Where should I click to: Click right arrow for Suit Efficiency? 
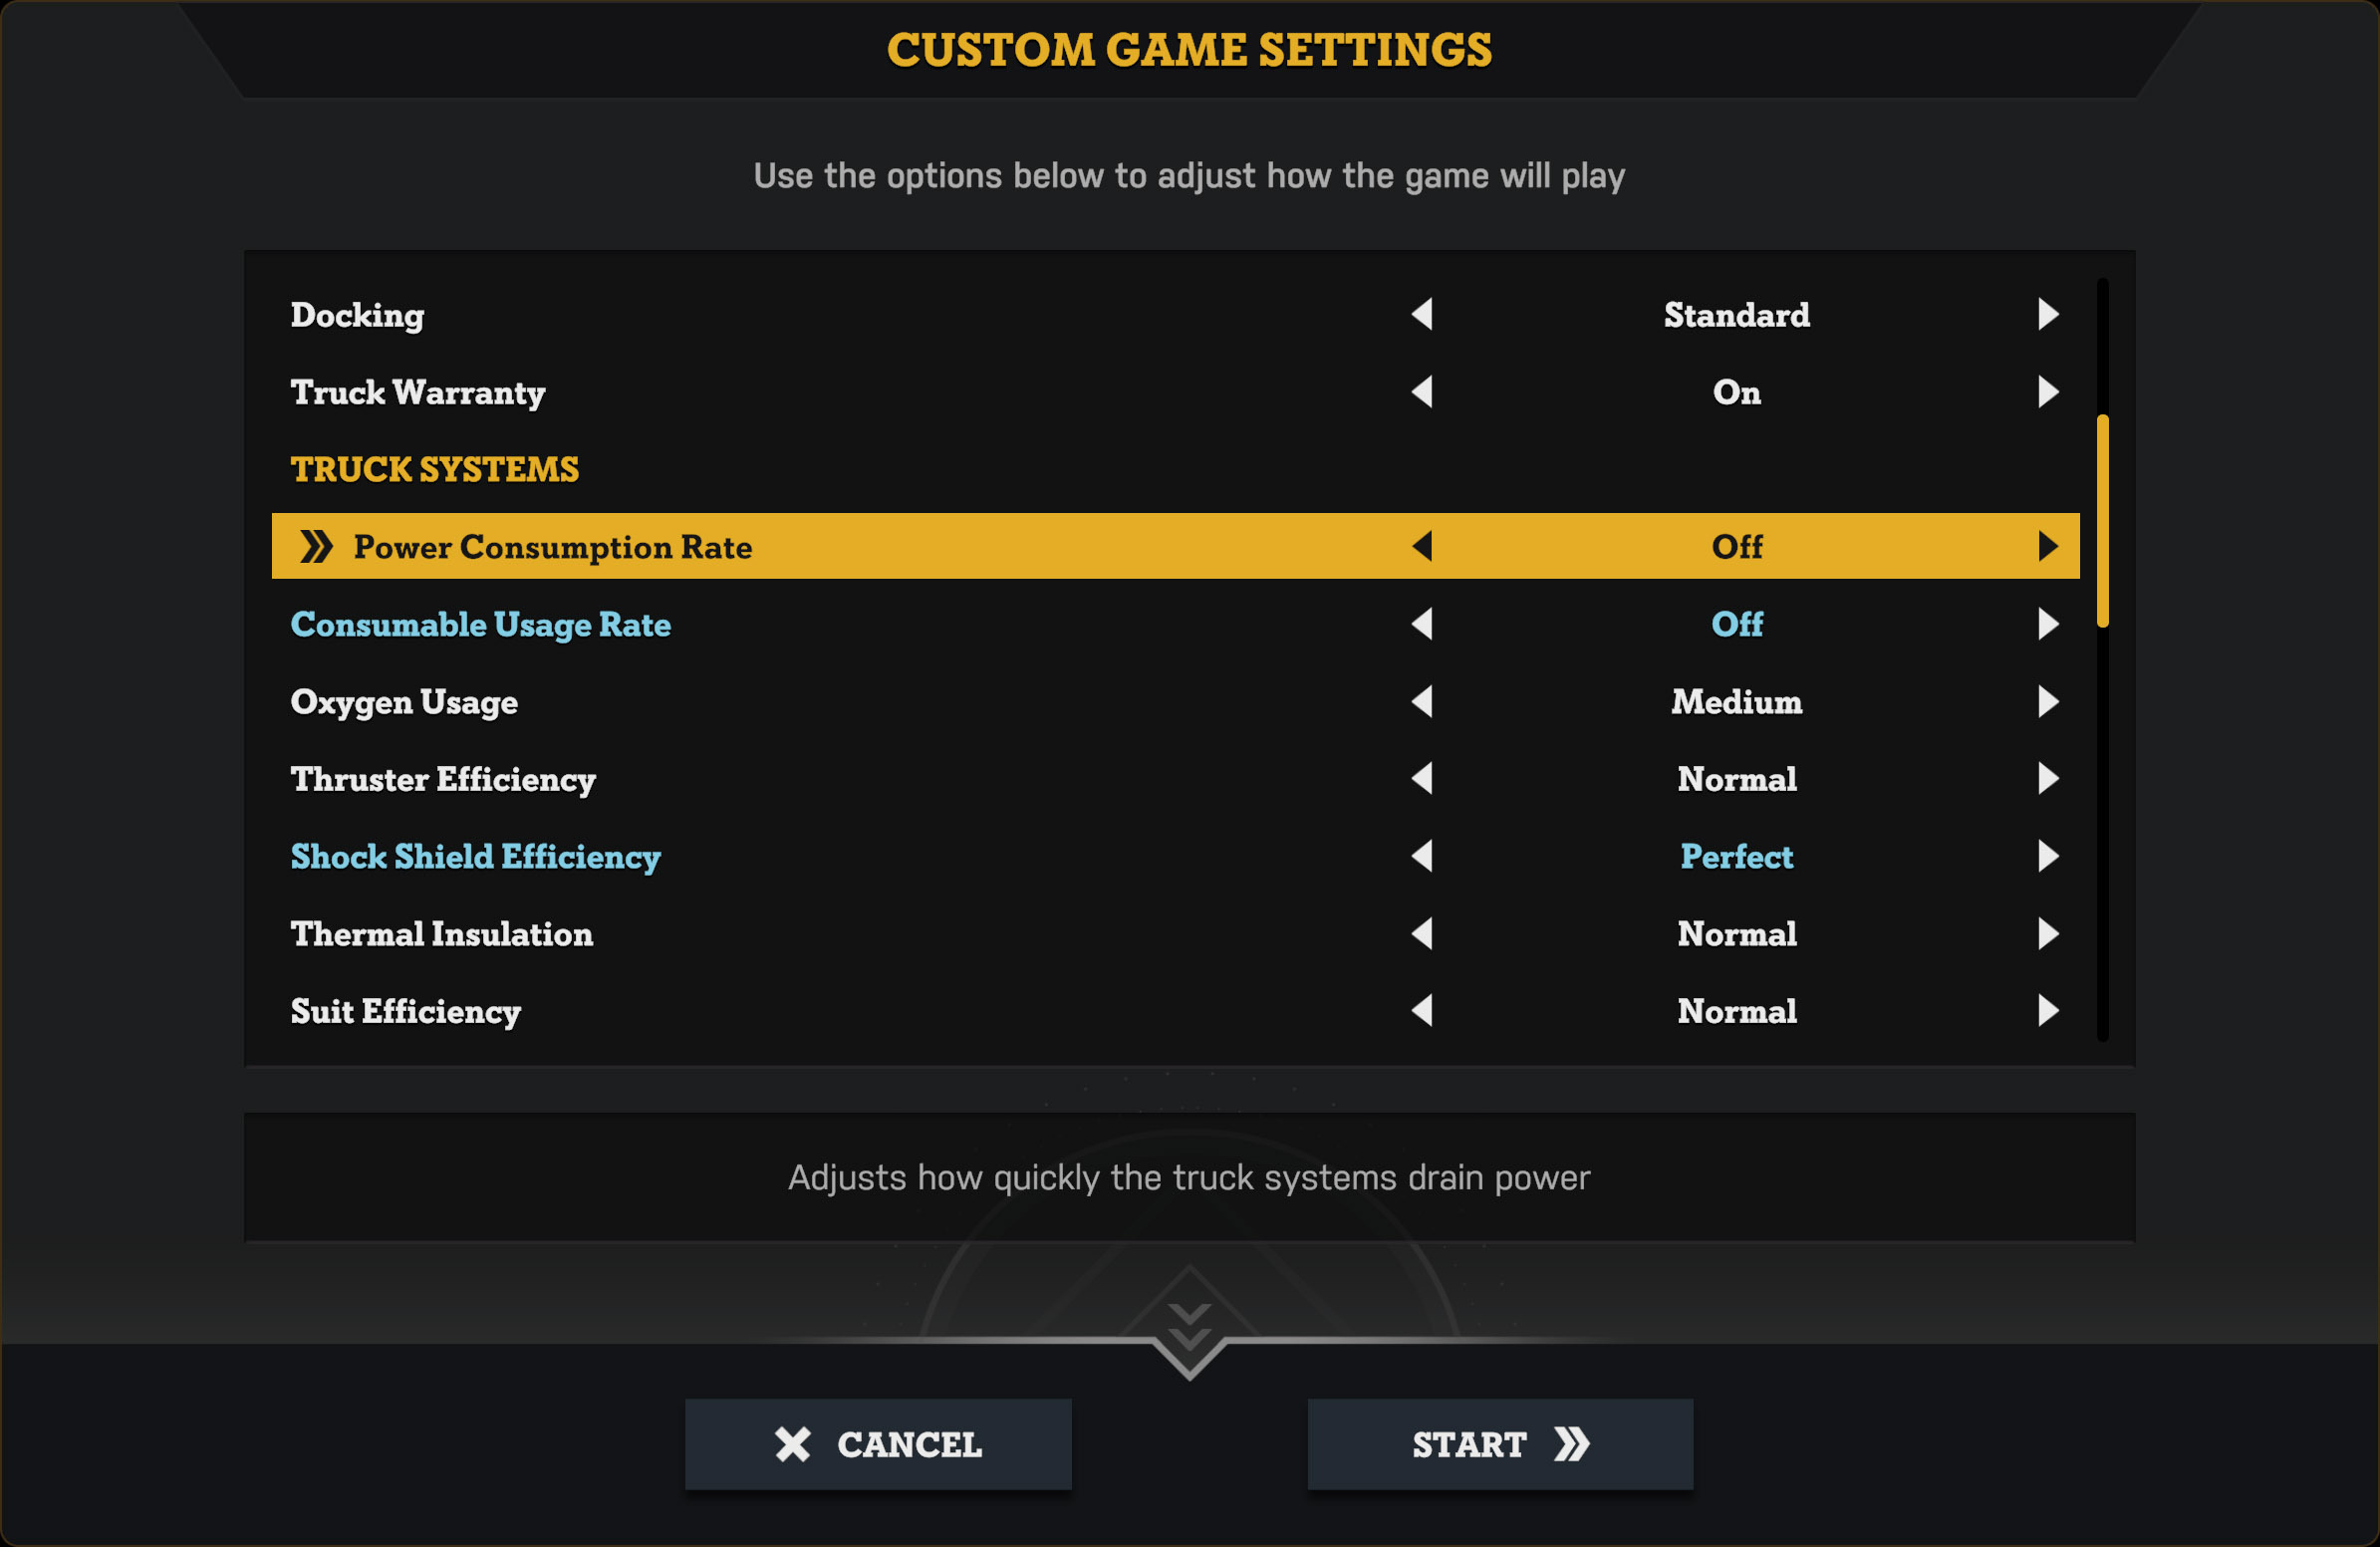pos(2048,1010)
